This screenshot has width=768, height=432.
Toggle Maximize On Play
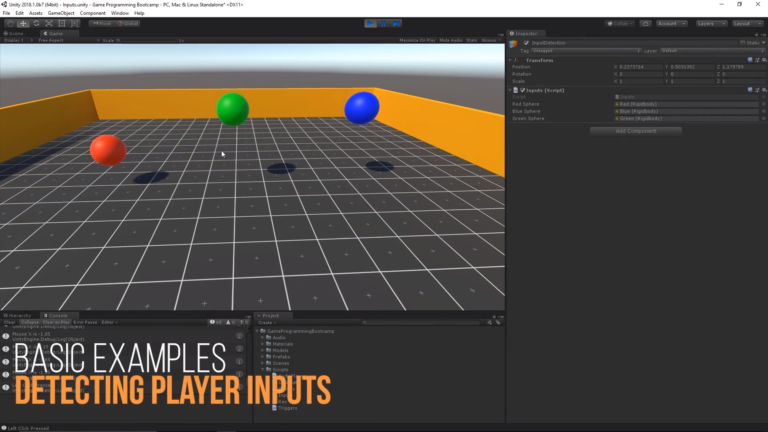[417, 40]
